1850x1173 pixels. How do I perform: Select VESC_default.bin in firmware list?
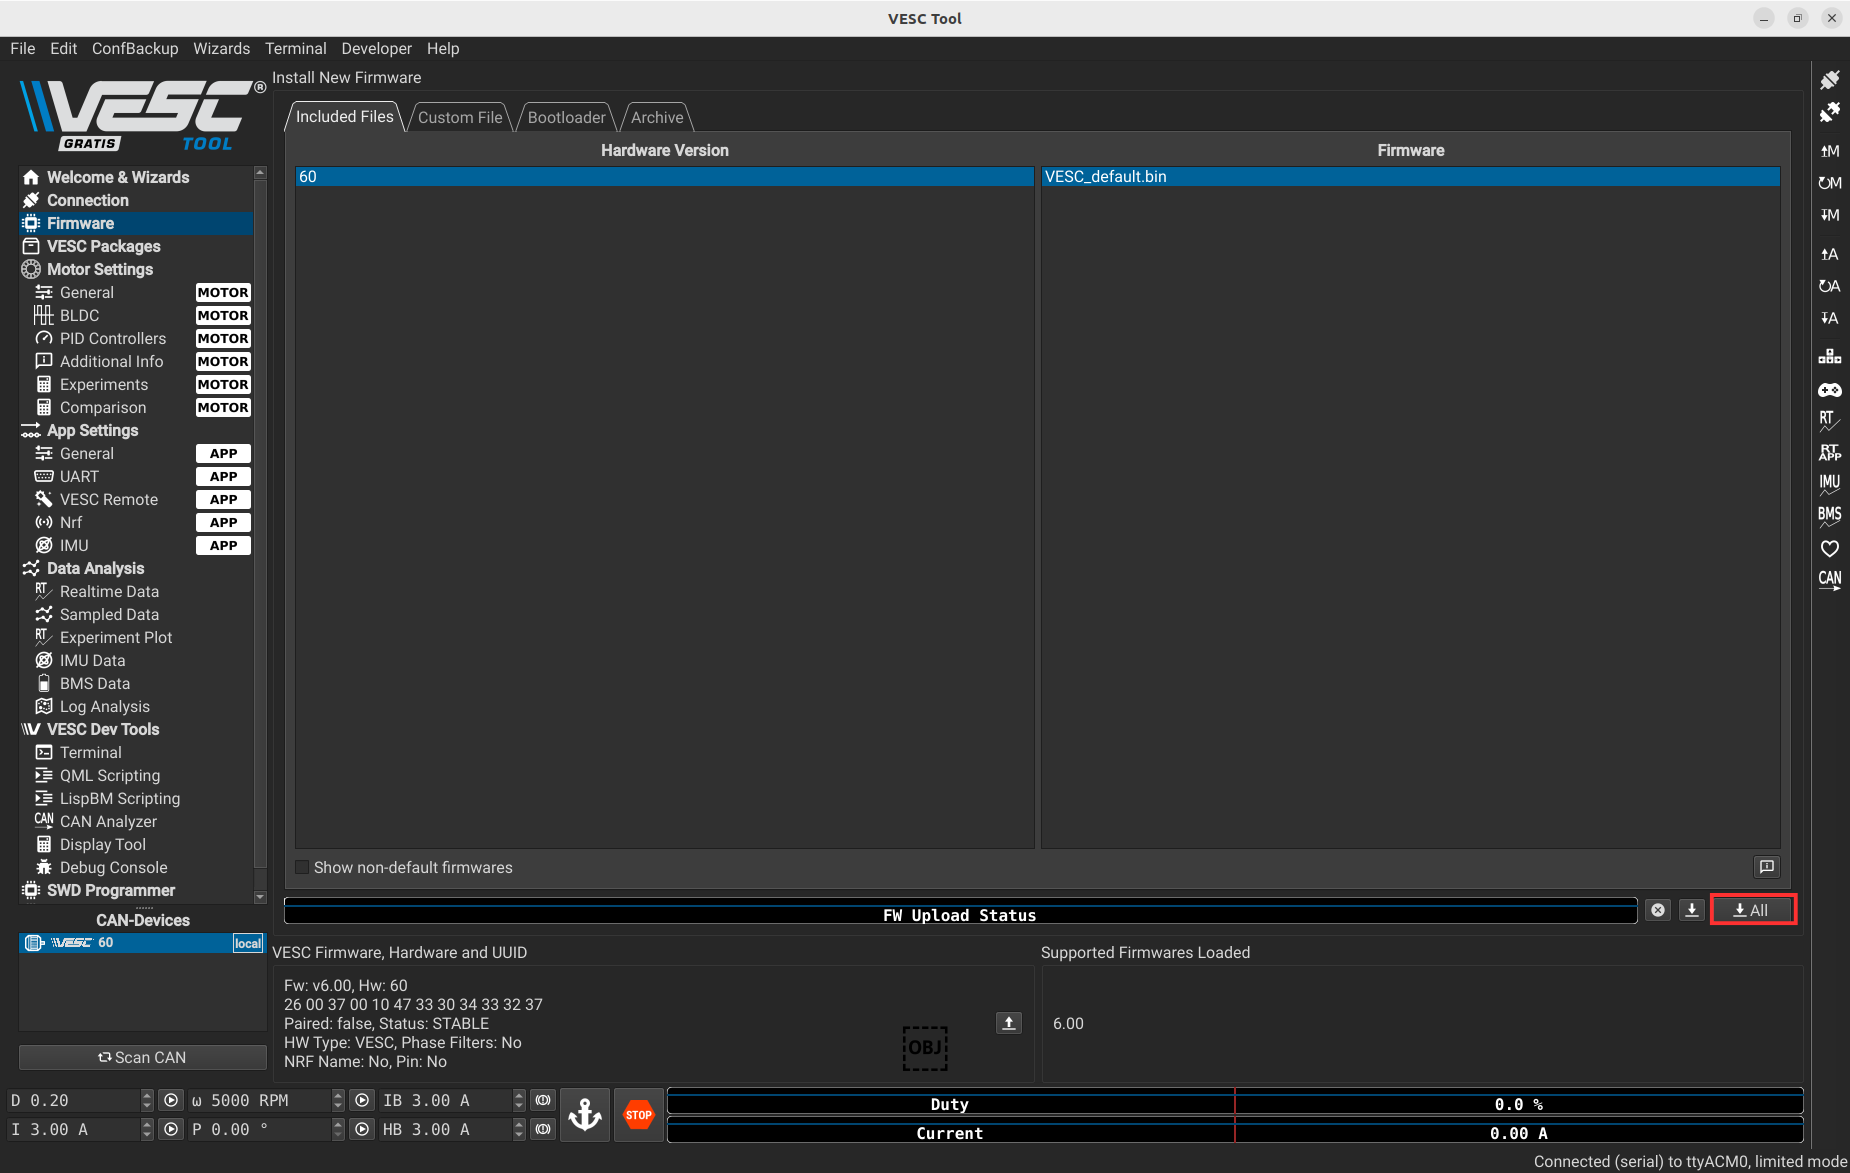(1410, 176)
